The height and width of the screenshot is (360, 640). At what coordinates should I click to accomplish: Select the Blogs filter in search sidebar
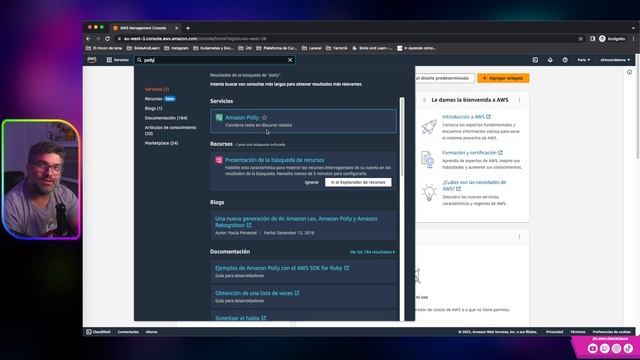(x=153, y=108)
